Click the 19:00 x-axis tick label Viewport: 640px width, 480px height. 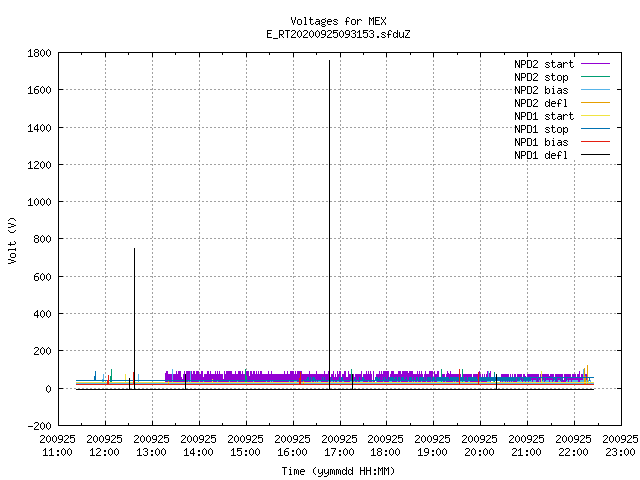click(432, 452)
